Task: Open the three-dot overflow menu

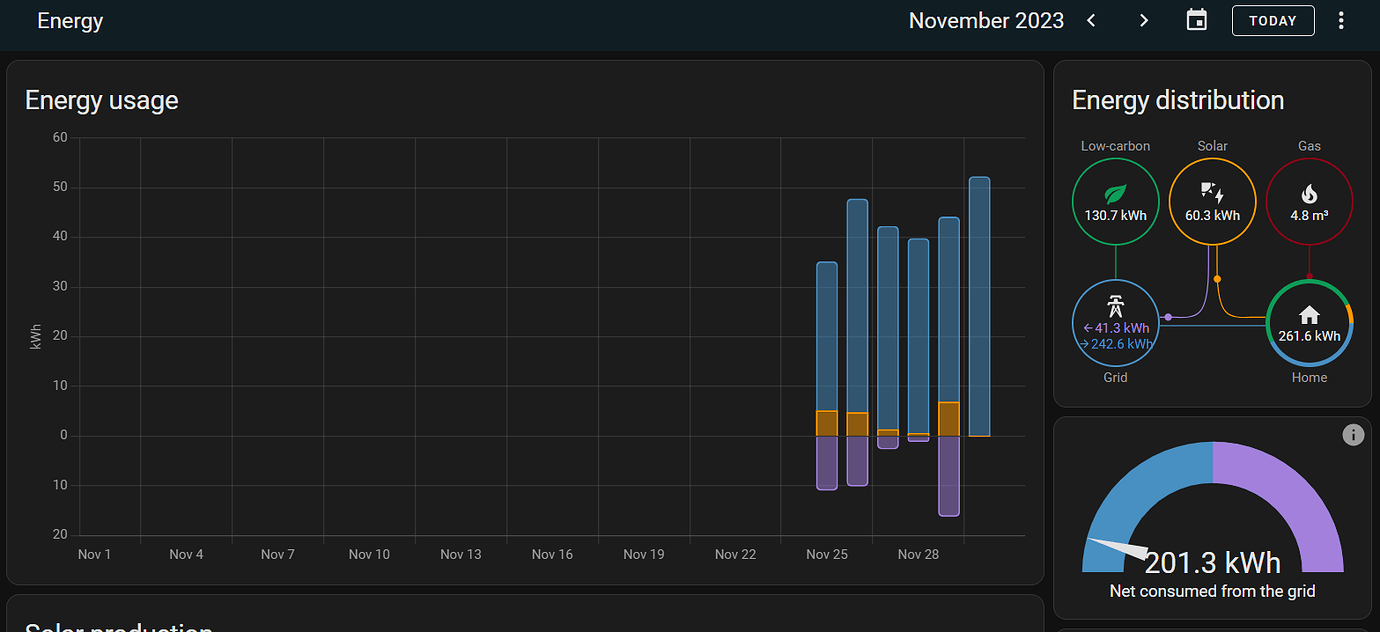Action: [x=1342, y=20]
